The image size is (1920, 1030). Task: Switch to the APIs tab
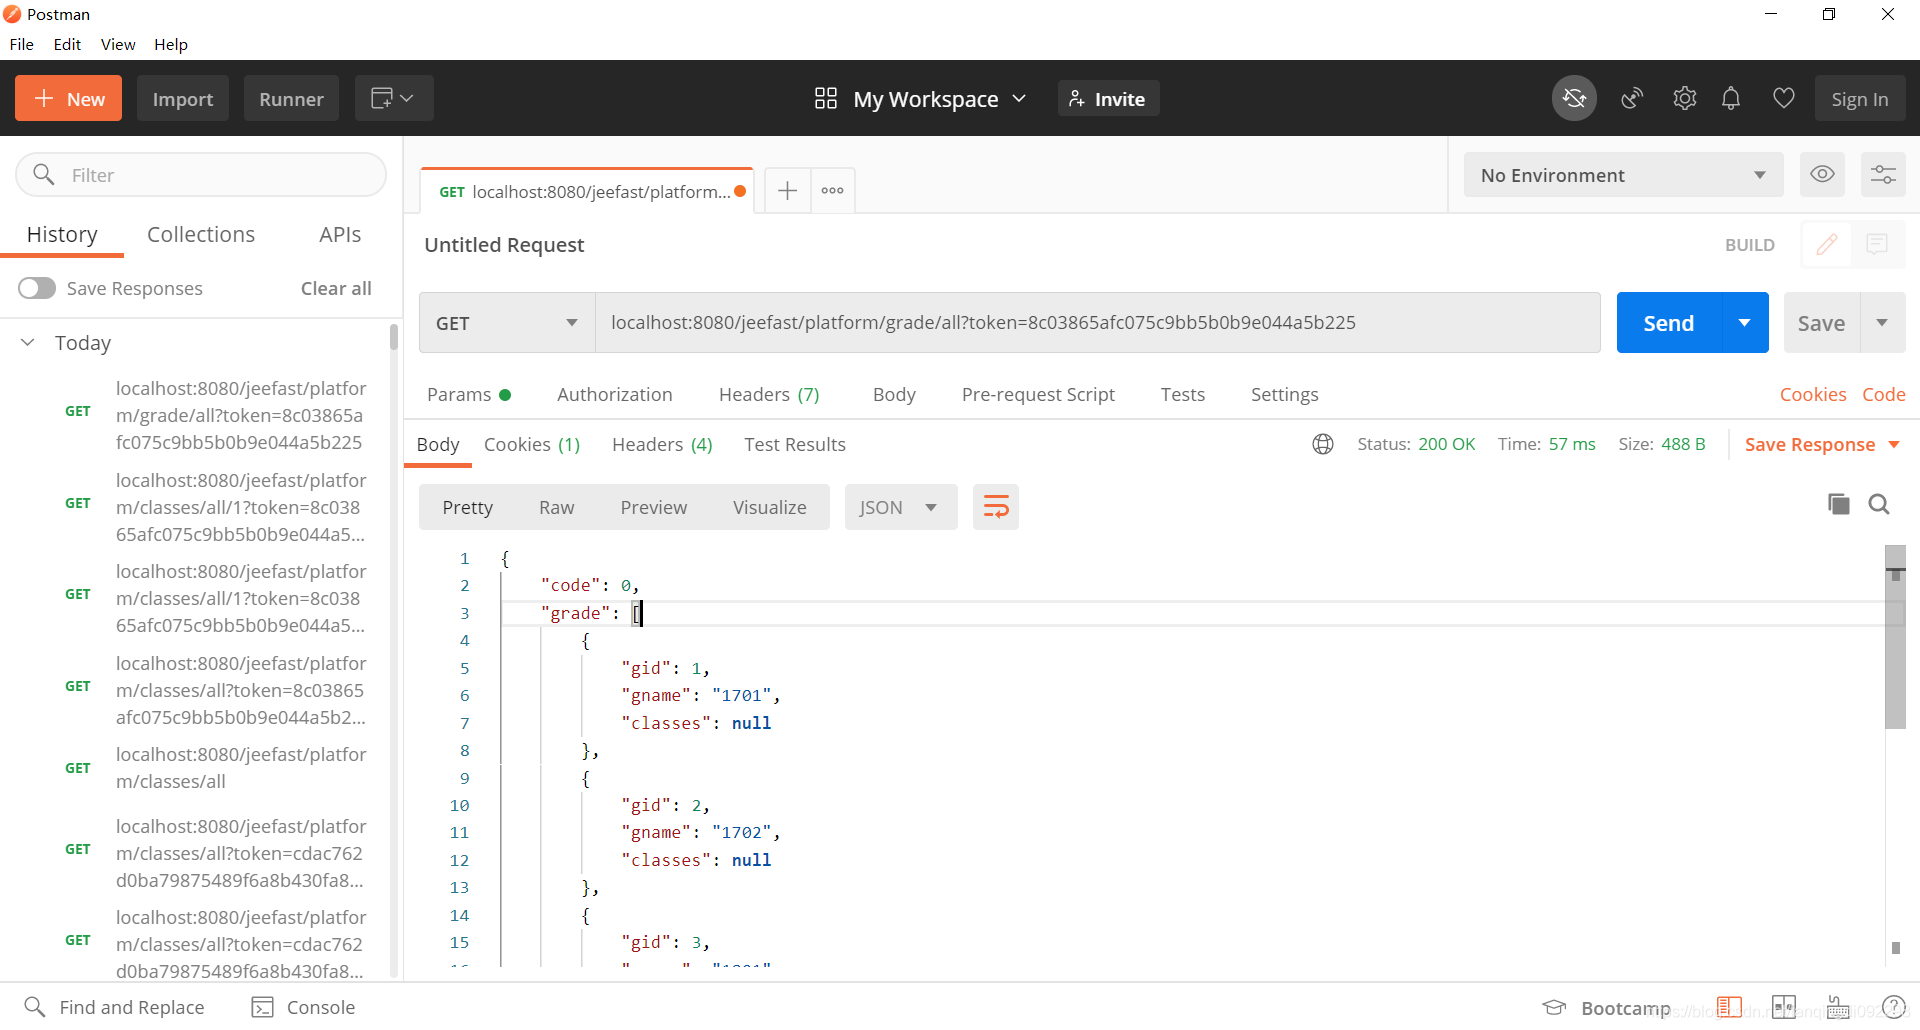tap(340, 234)
